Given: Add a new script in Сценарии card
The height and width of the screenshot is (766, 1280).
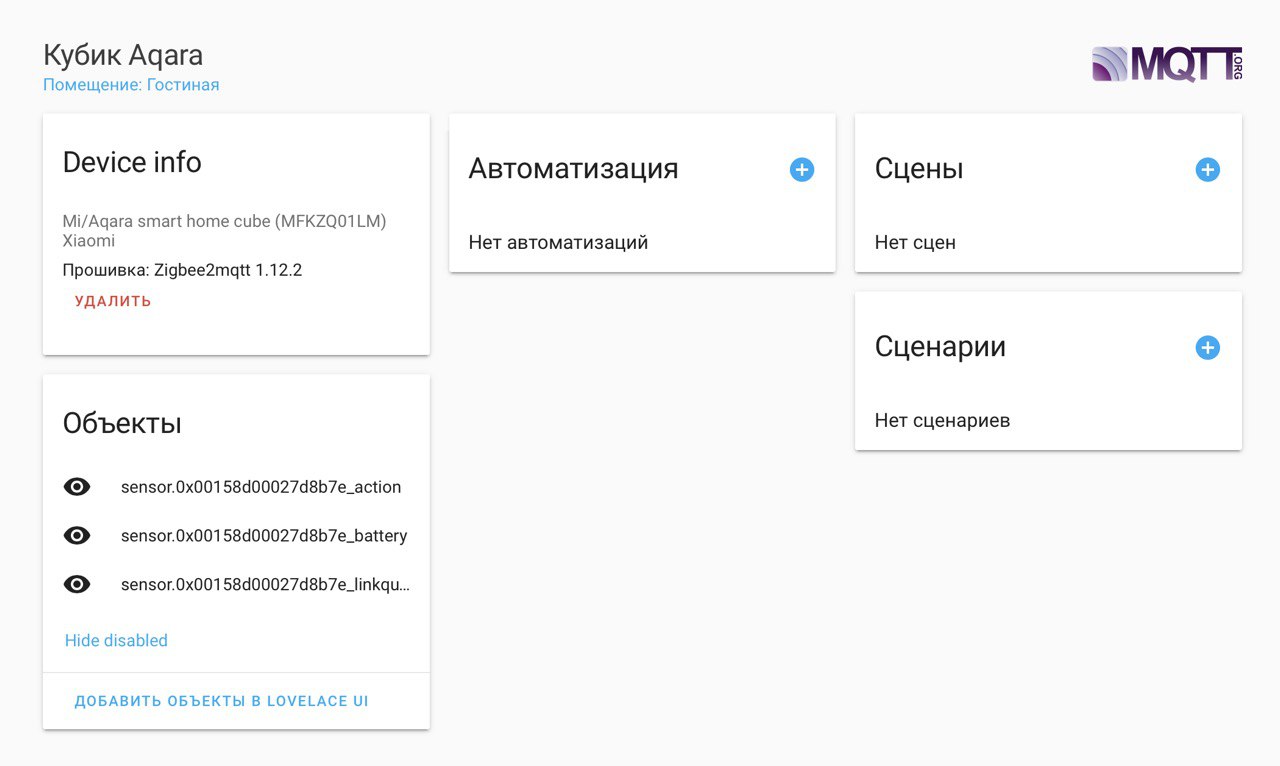Looking at the screenshot, I should click(1208, 348).
